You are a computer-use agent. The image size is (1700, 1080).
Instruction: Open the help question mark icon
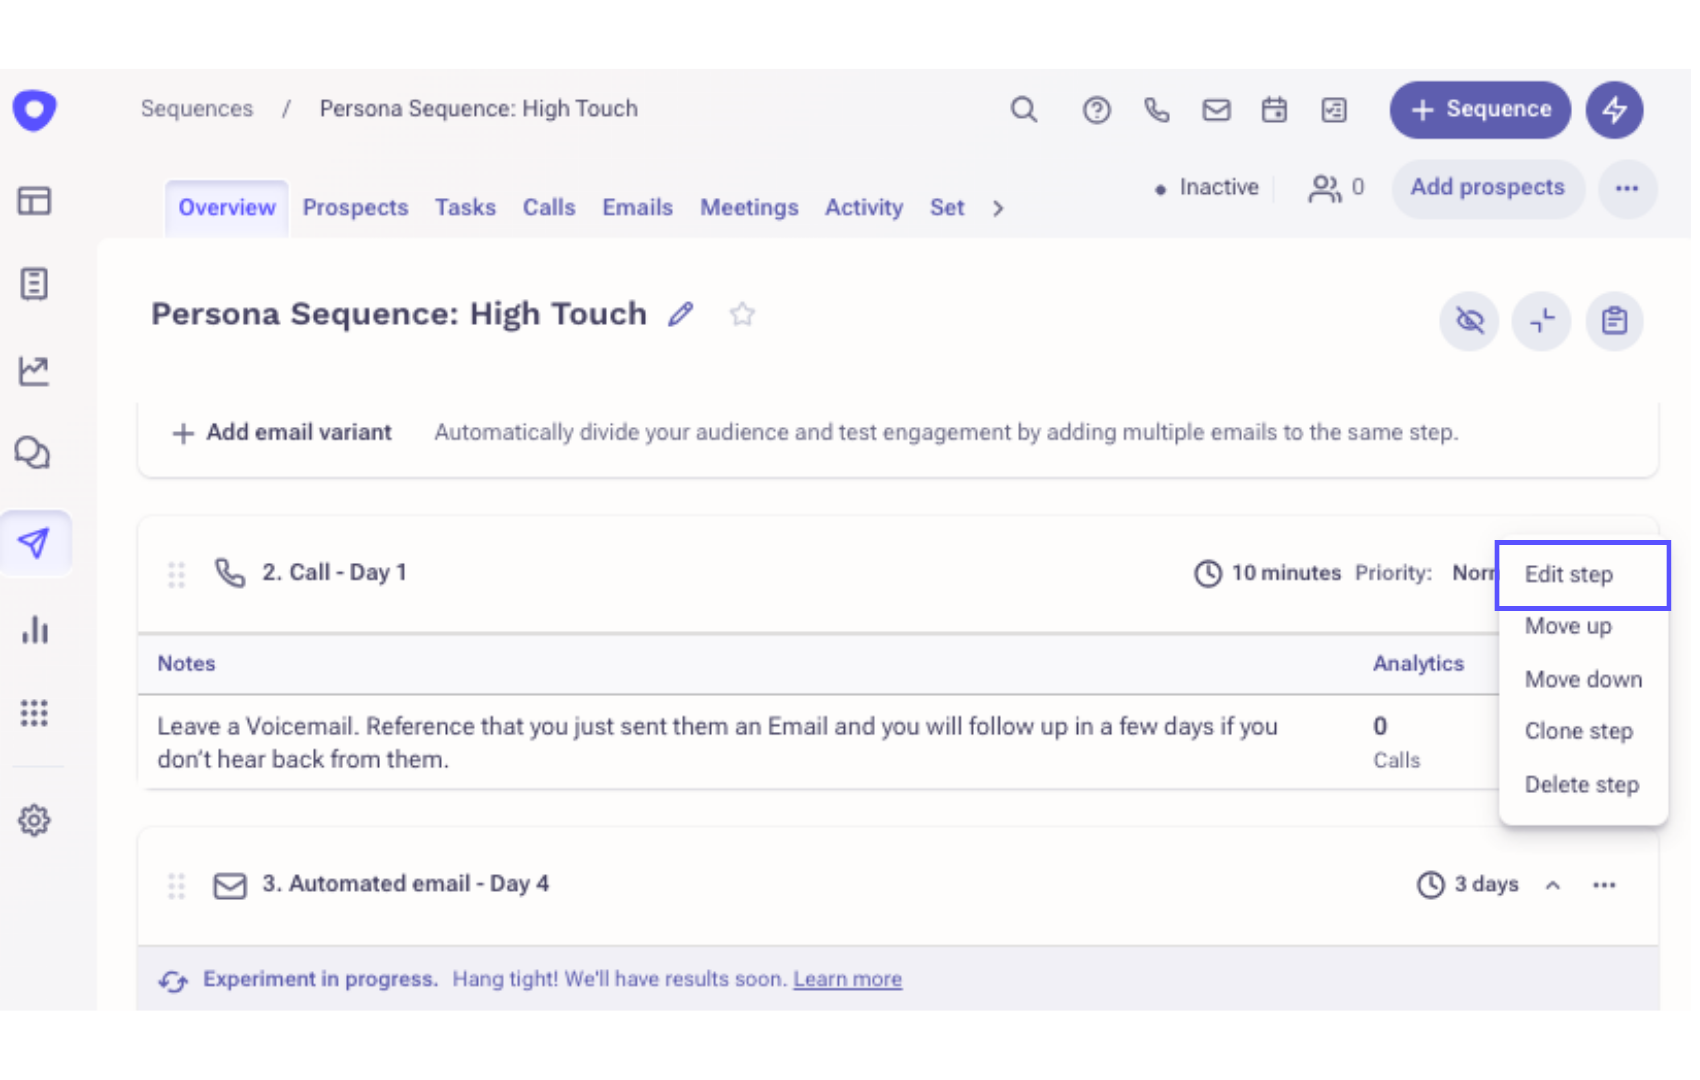1096,109
